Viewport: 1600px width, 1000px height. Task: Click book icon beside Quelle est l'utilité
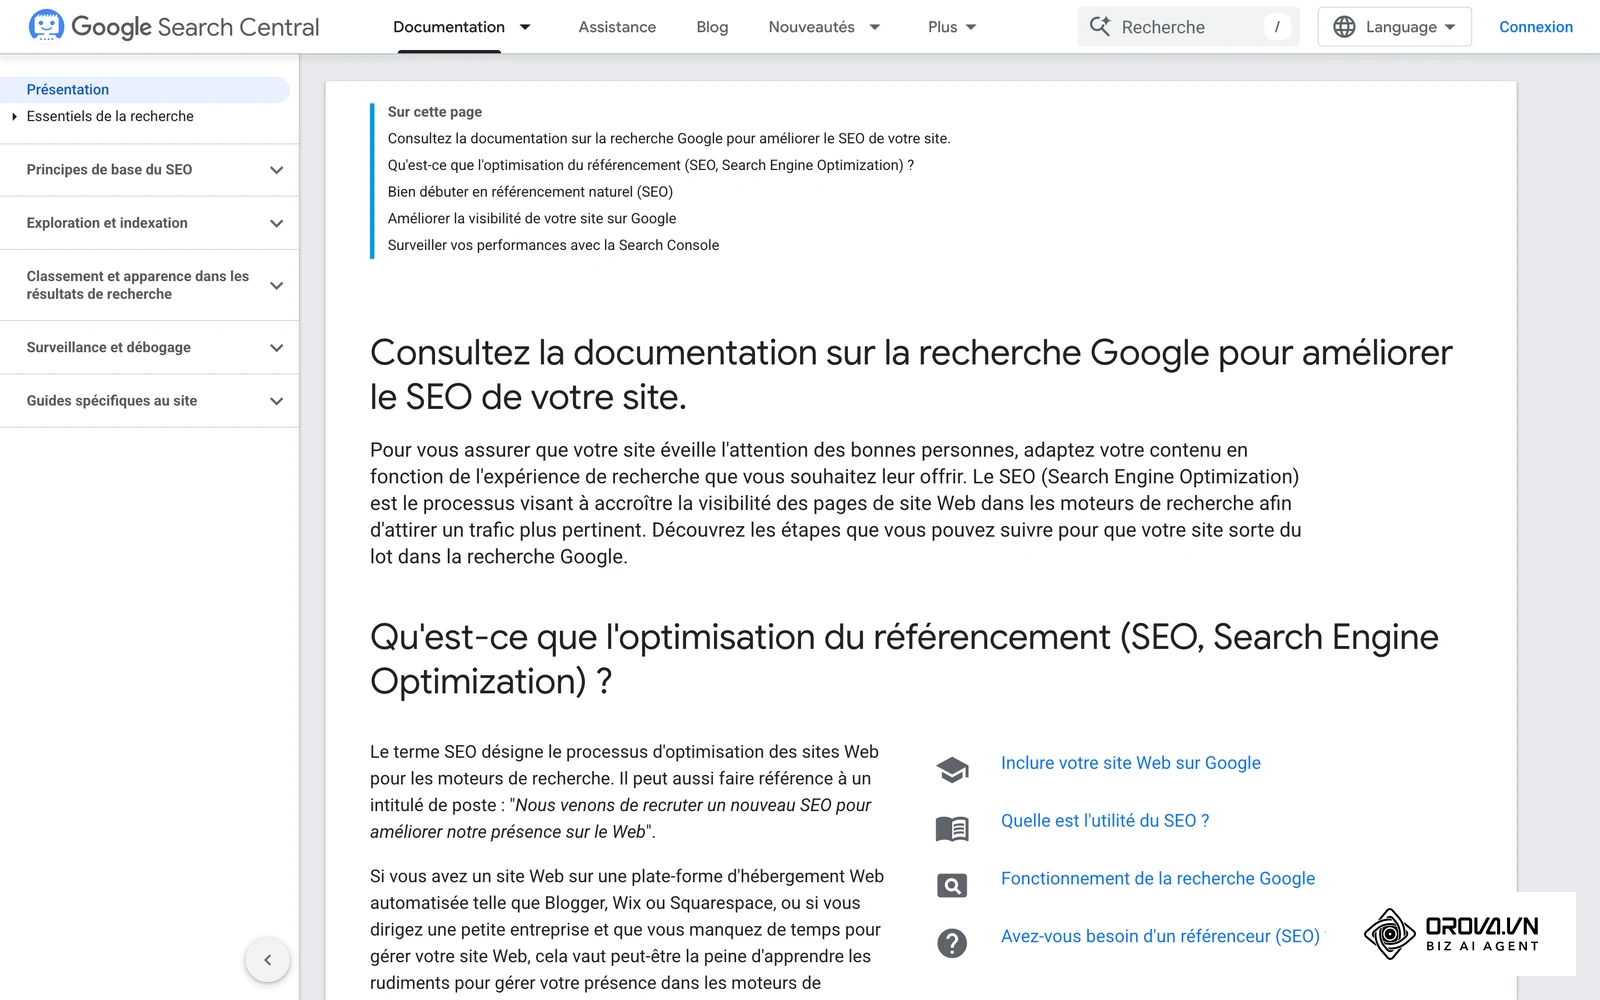[x=952, y=828]
